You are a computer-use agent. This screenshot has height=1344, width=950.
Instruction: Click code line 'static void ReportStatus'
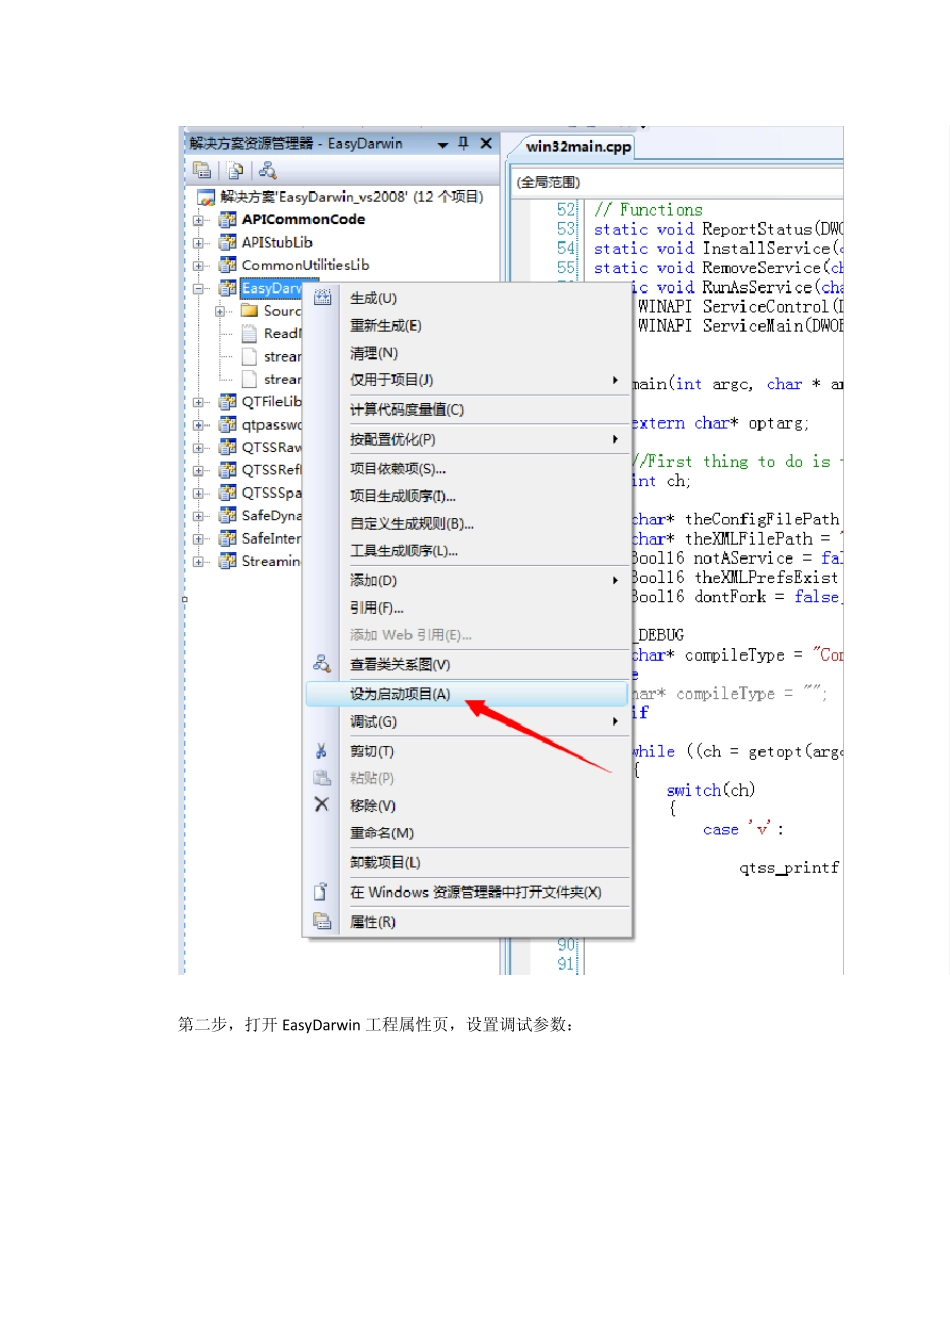[x=718, y=229]
